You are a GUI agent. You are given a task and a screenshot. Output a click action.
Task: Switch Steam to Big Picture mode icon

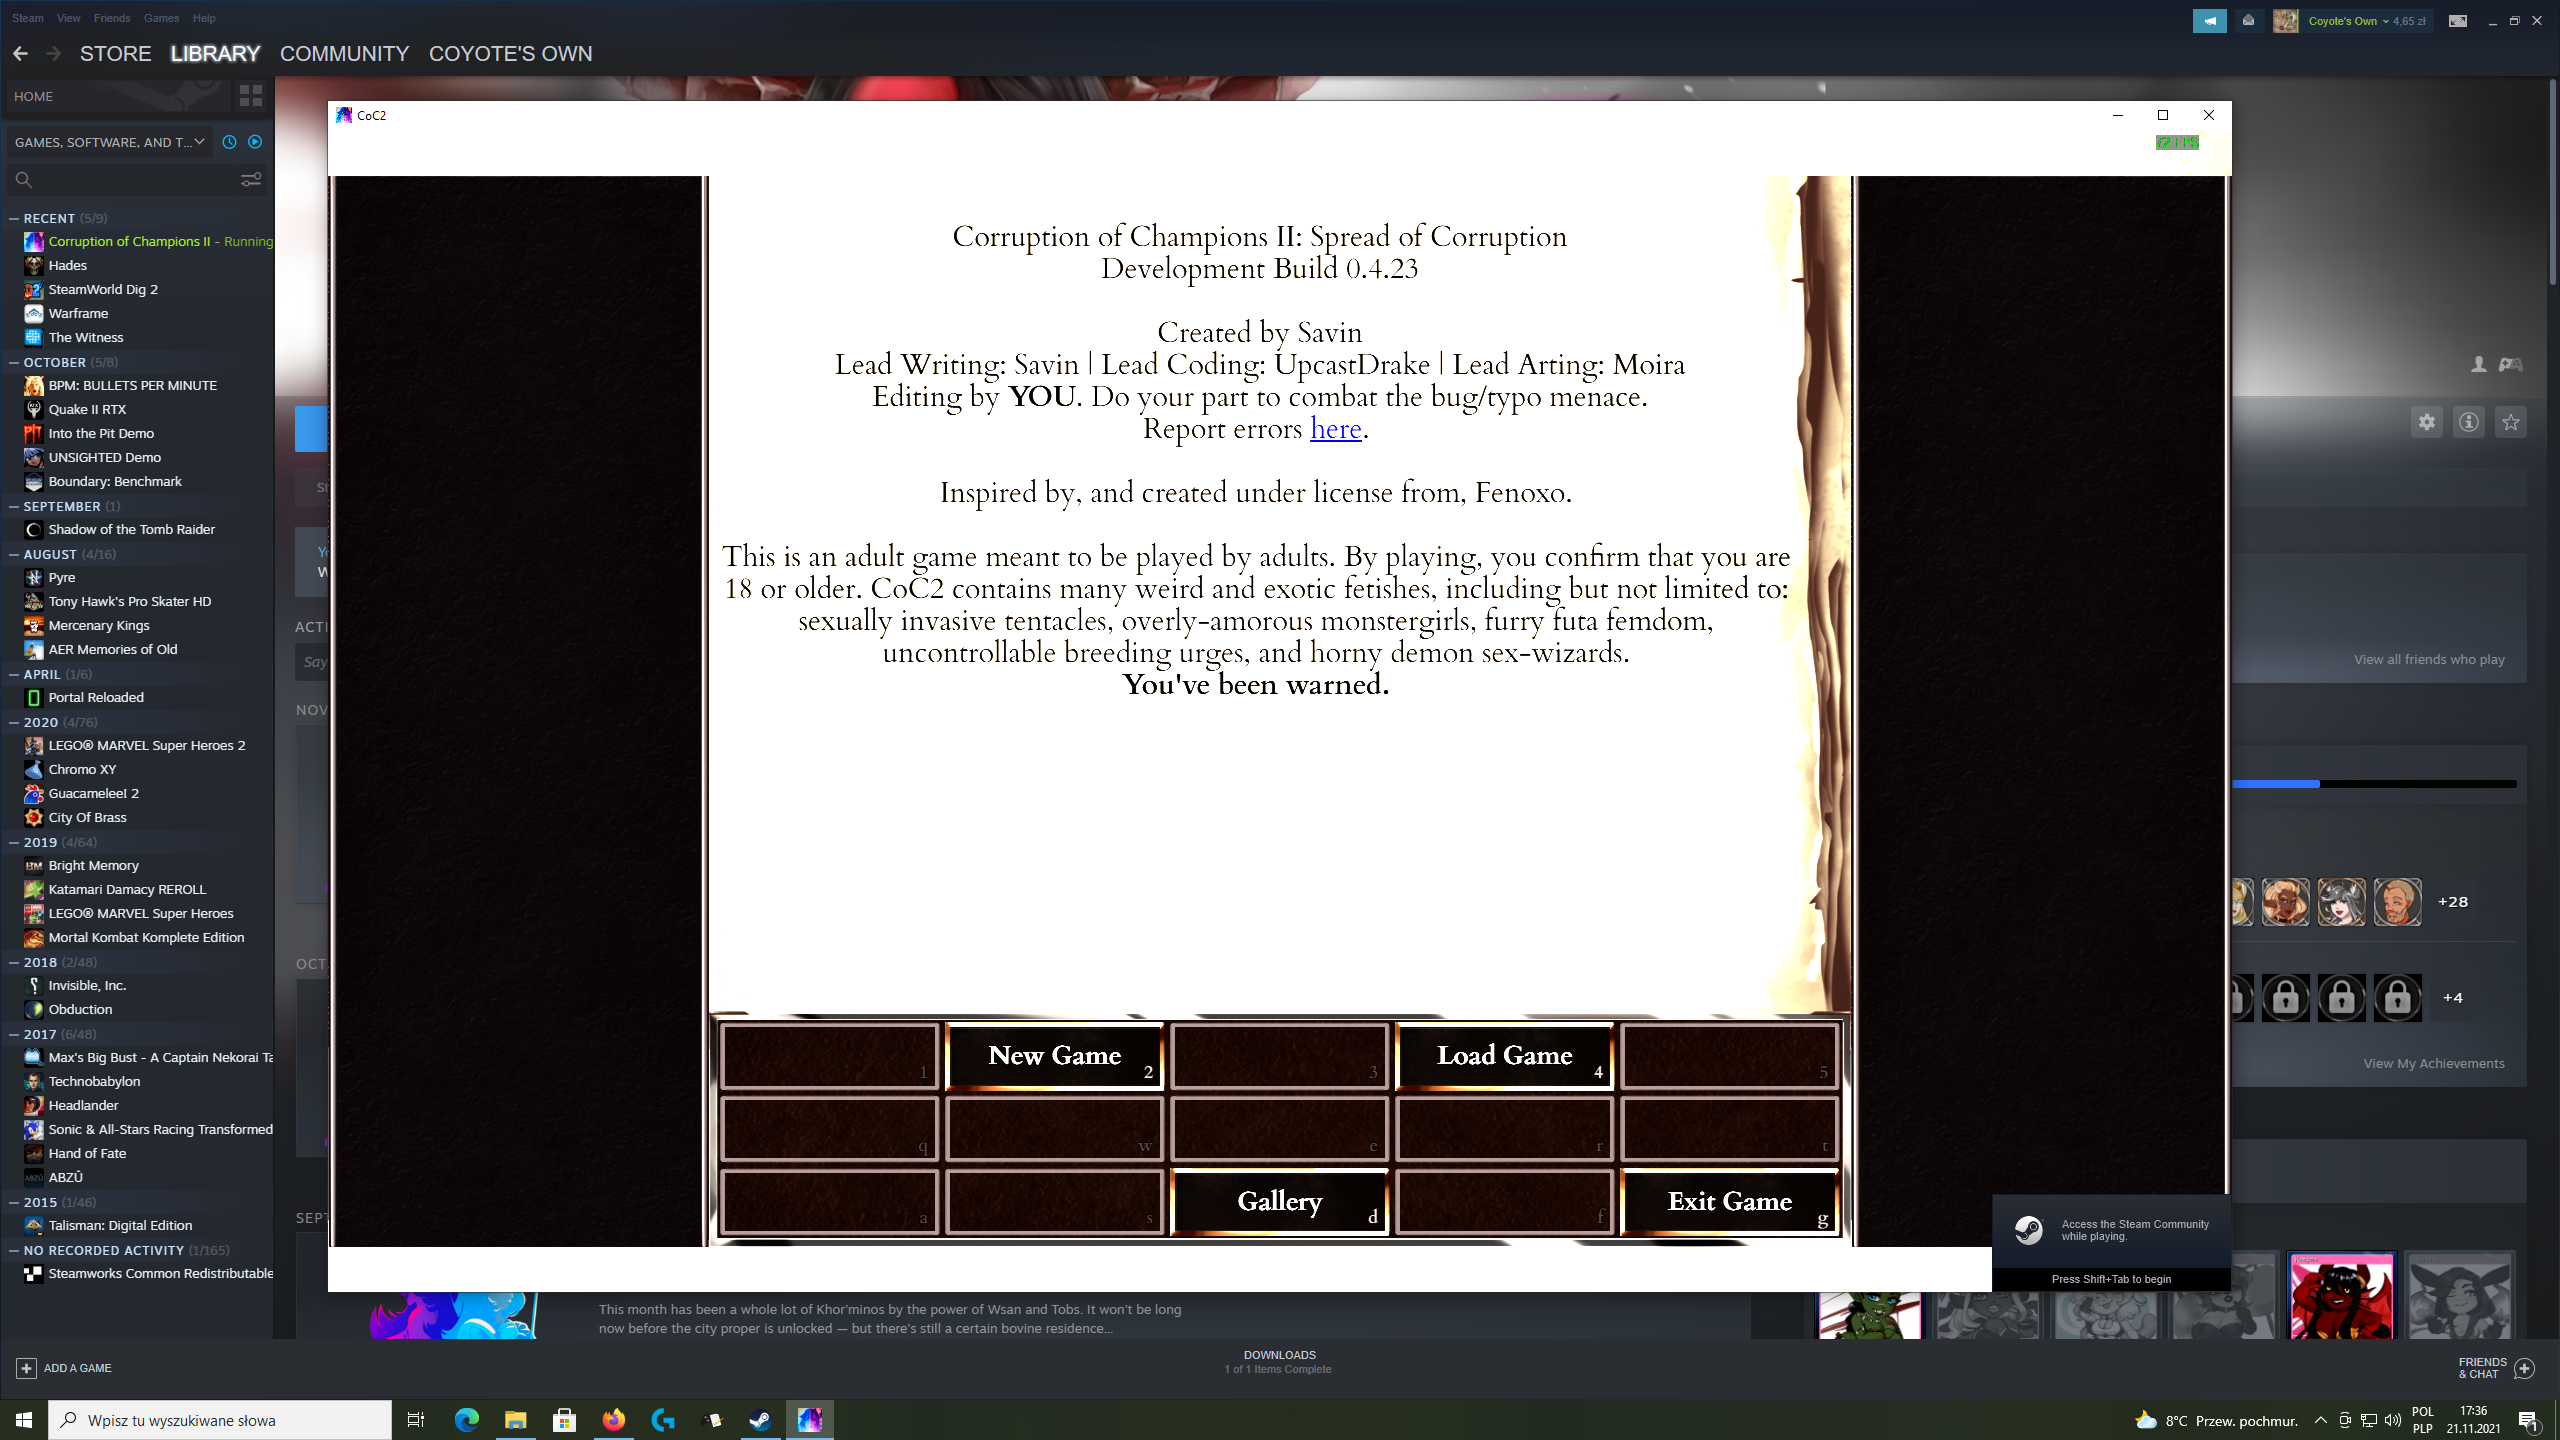(2457, 20)
